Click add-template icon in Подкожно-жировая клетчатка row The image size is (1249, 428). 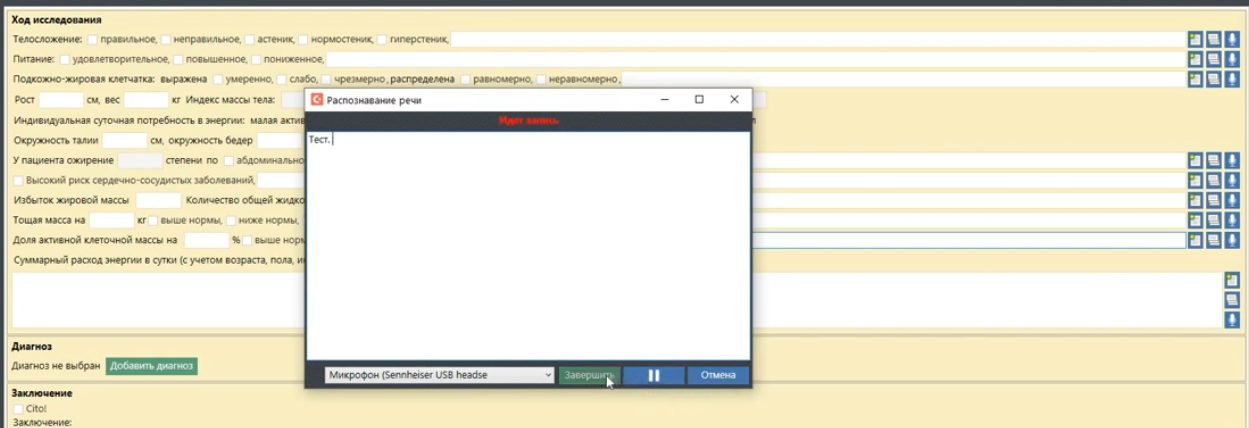coord(1194,79)
